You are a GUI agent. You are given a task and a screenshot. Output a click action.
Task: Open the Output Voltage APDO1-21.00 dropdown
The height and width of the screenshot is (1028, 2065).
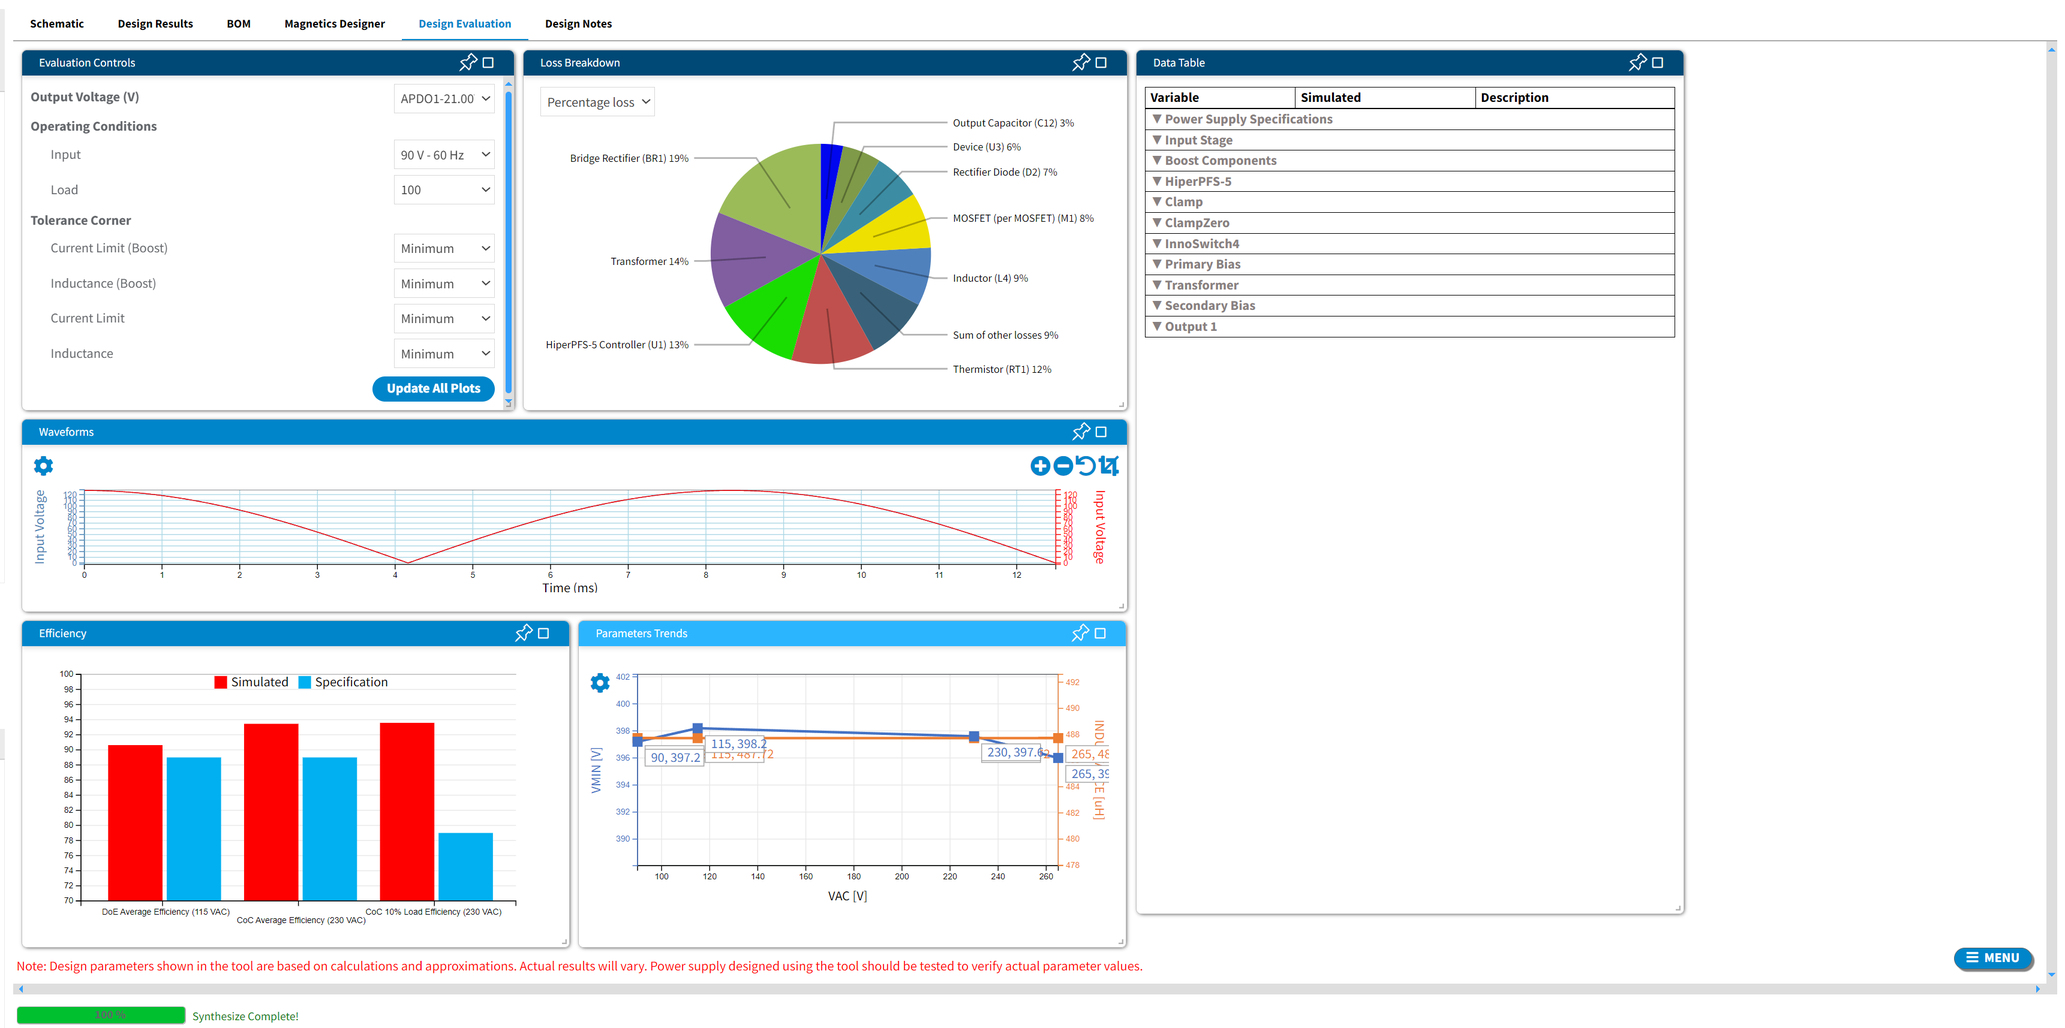pos(444,99)
